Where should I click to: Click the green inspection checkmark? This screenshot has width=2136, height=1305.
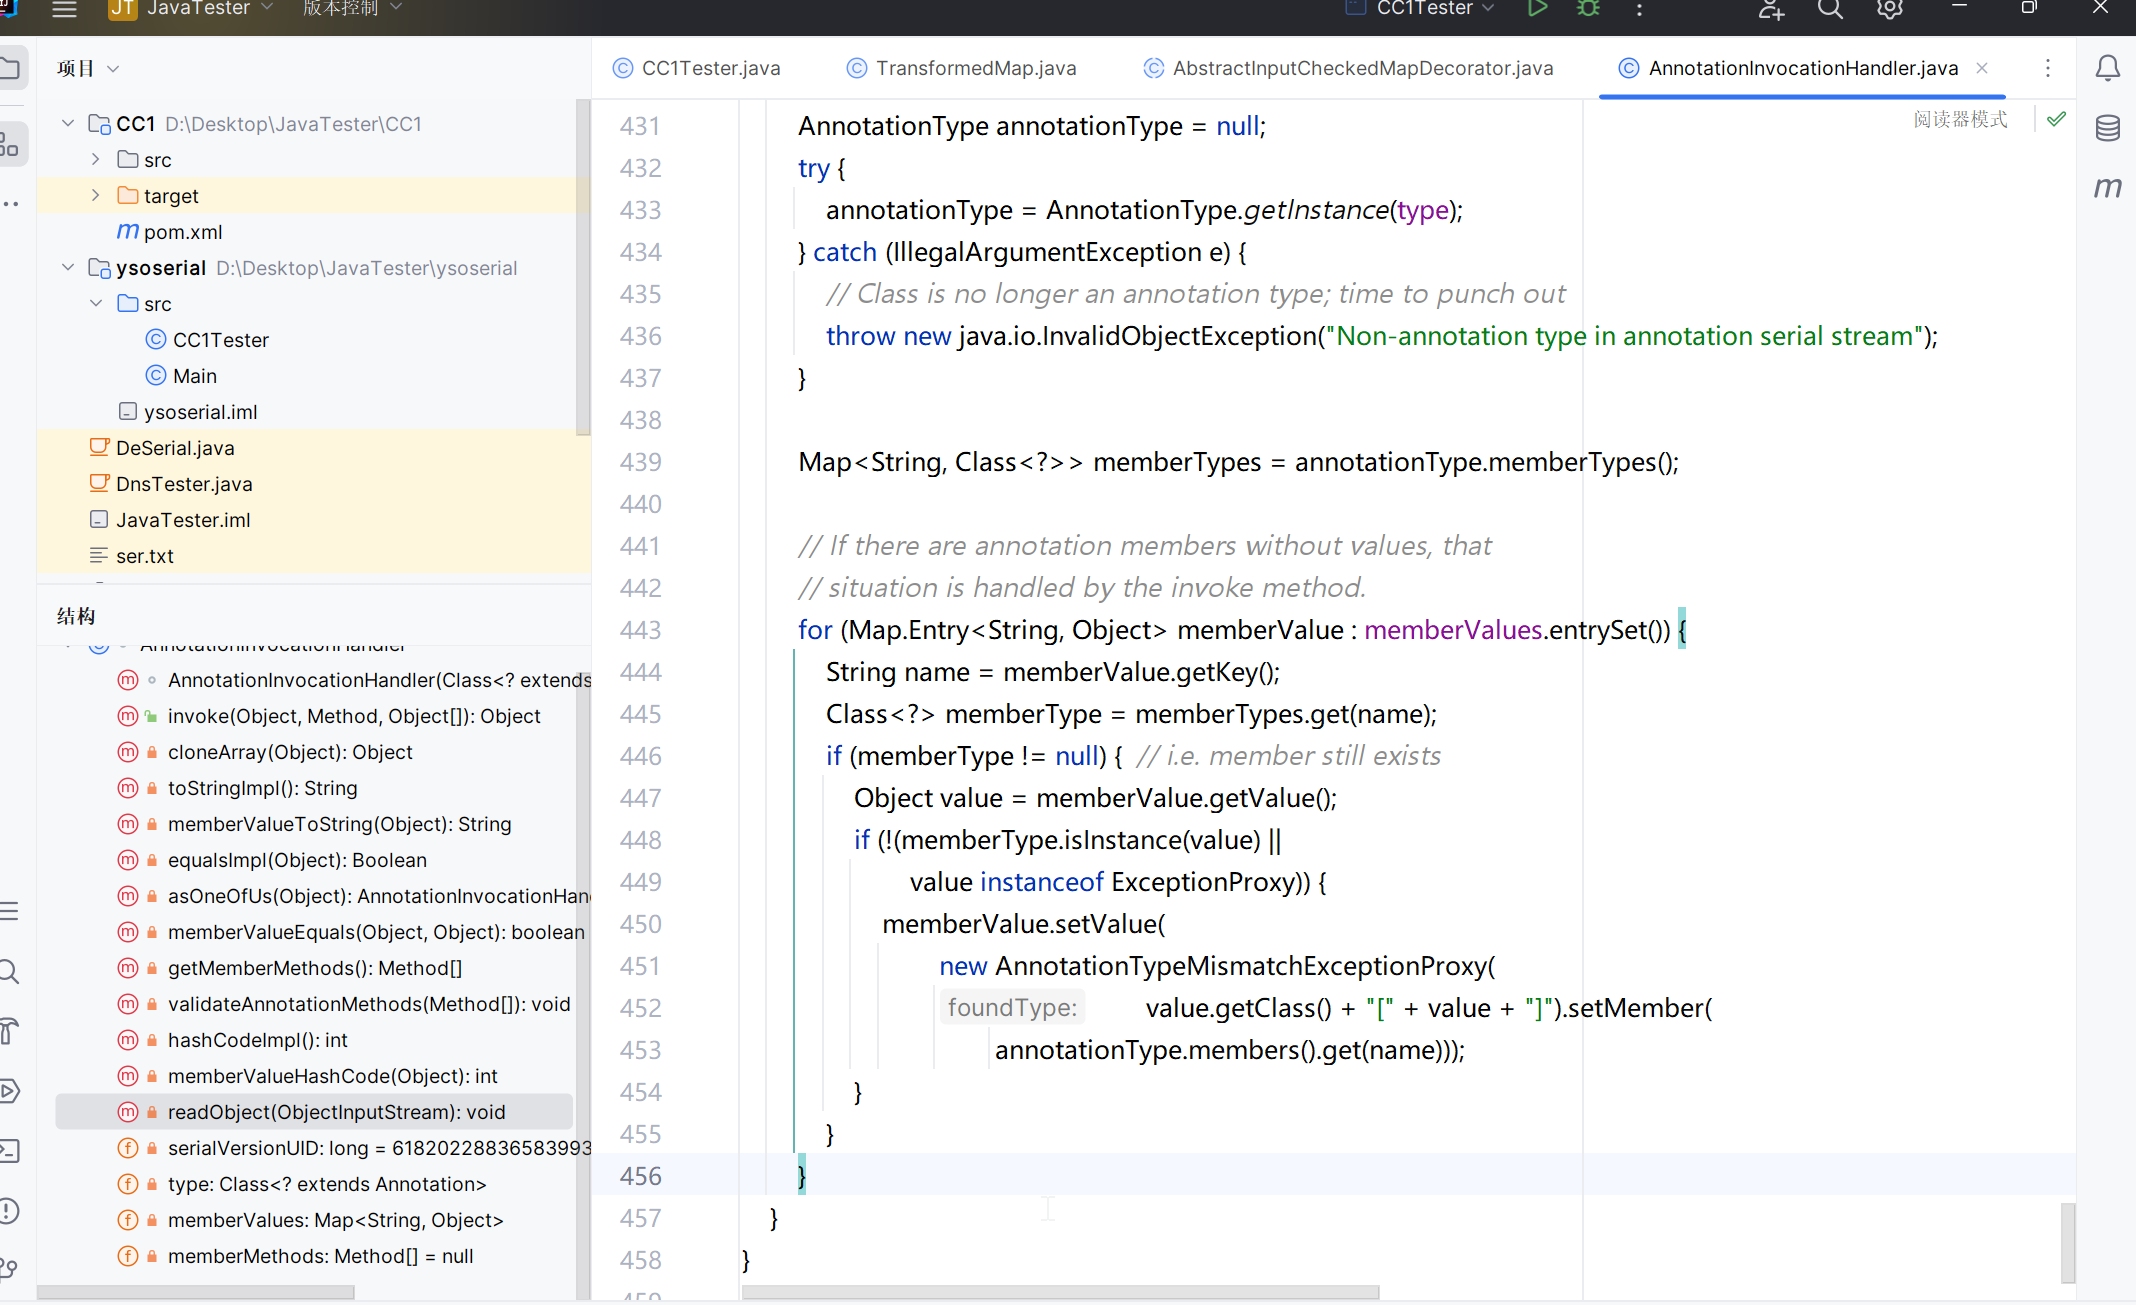(x=2056, y=119)
